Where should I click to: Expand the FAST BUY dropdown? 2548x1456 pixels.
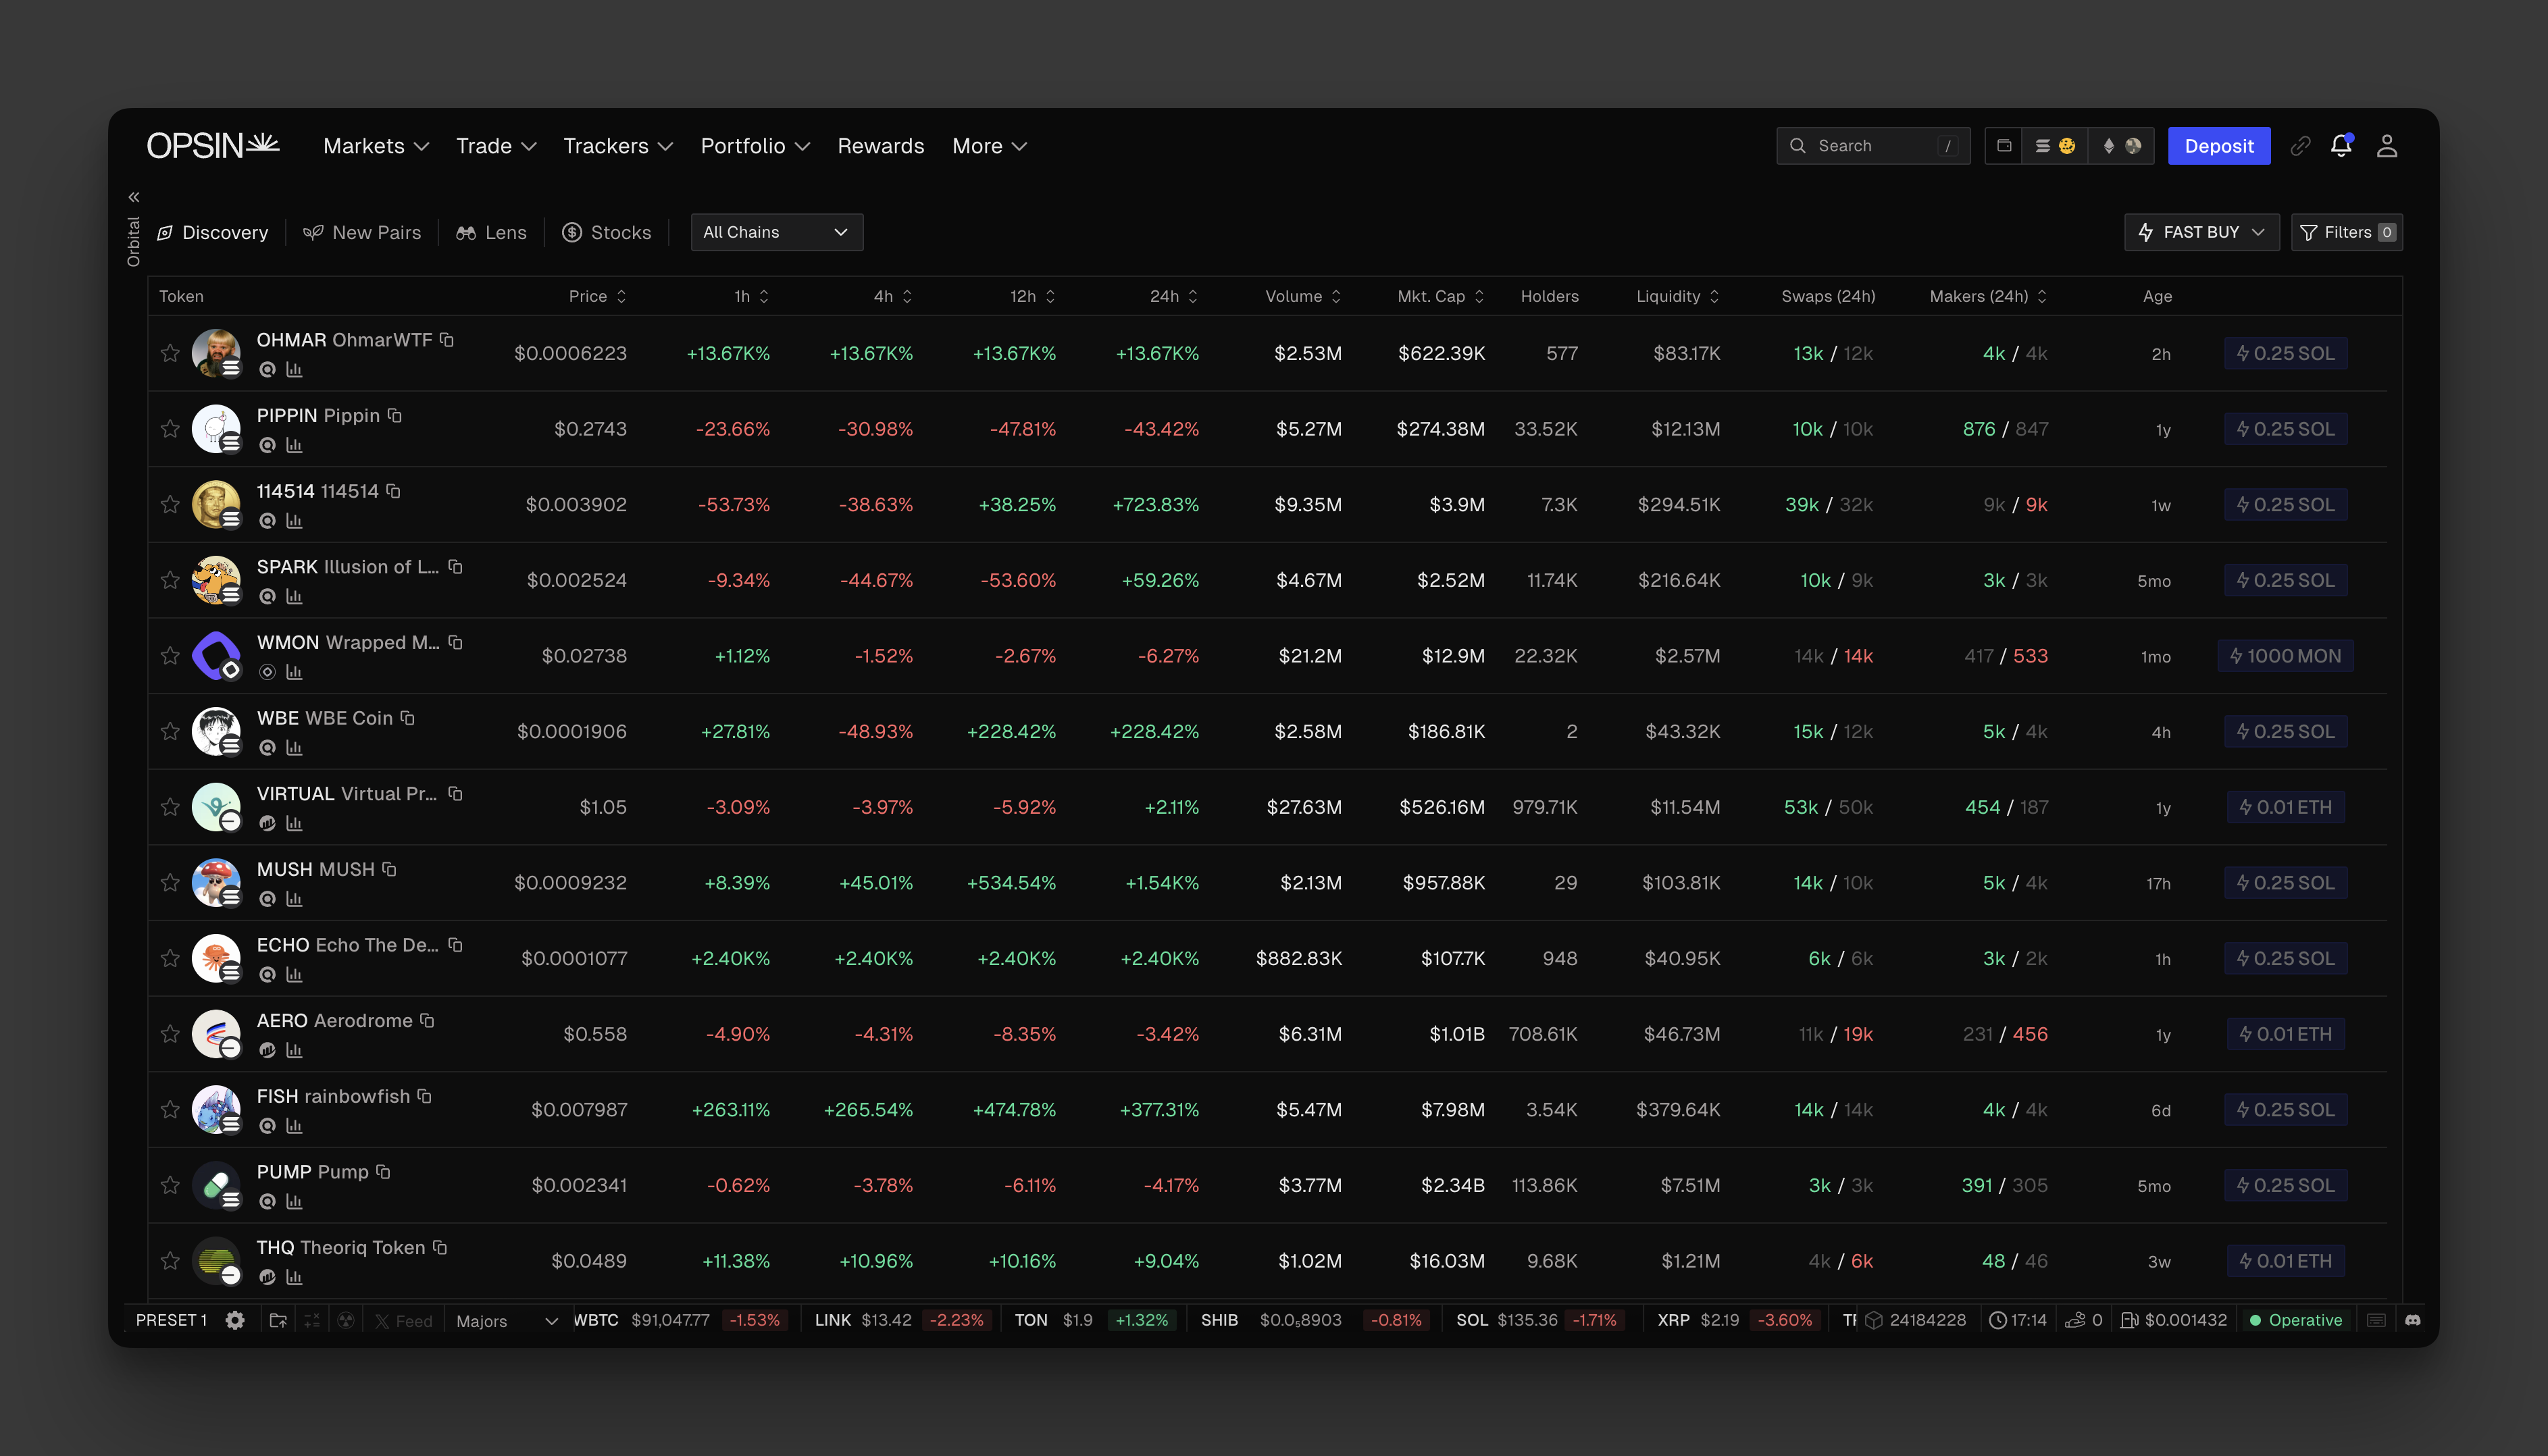pyautogui.click(x=2201, y=232)
